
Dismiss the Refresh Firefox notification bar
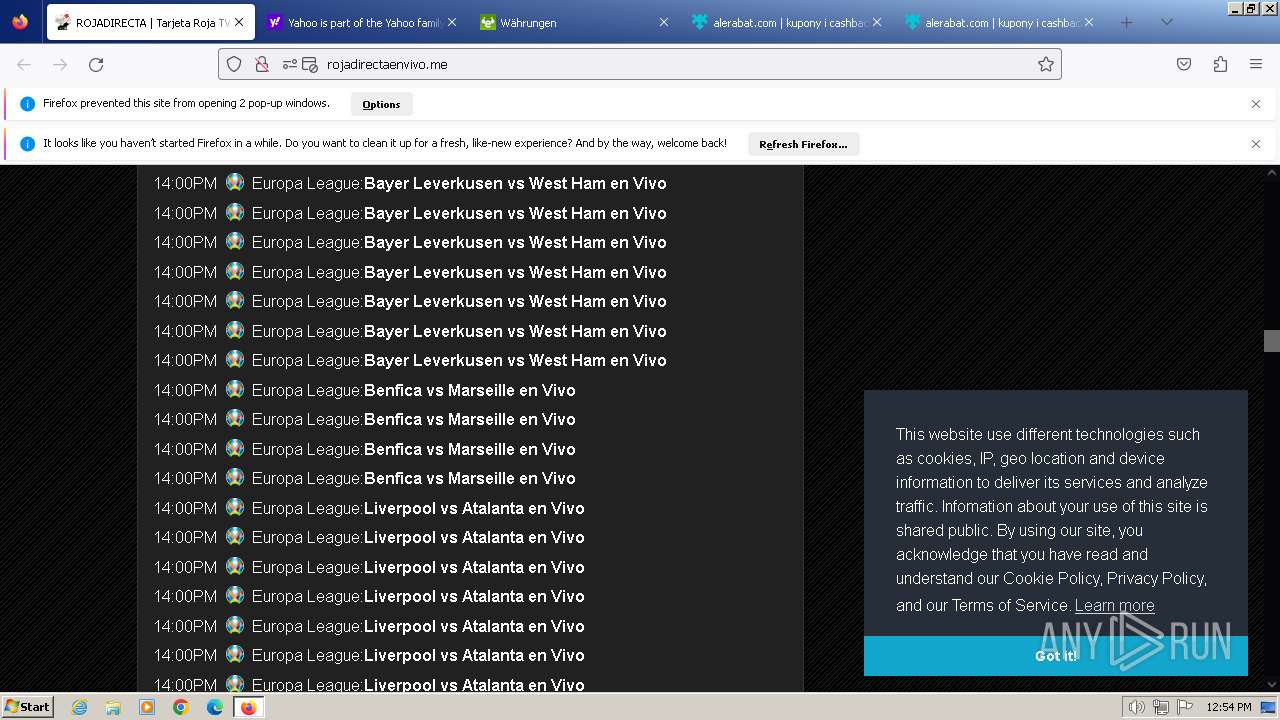(1256, 144)
